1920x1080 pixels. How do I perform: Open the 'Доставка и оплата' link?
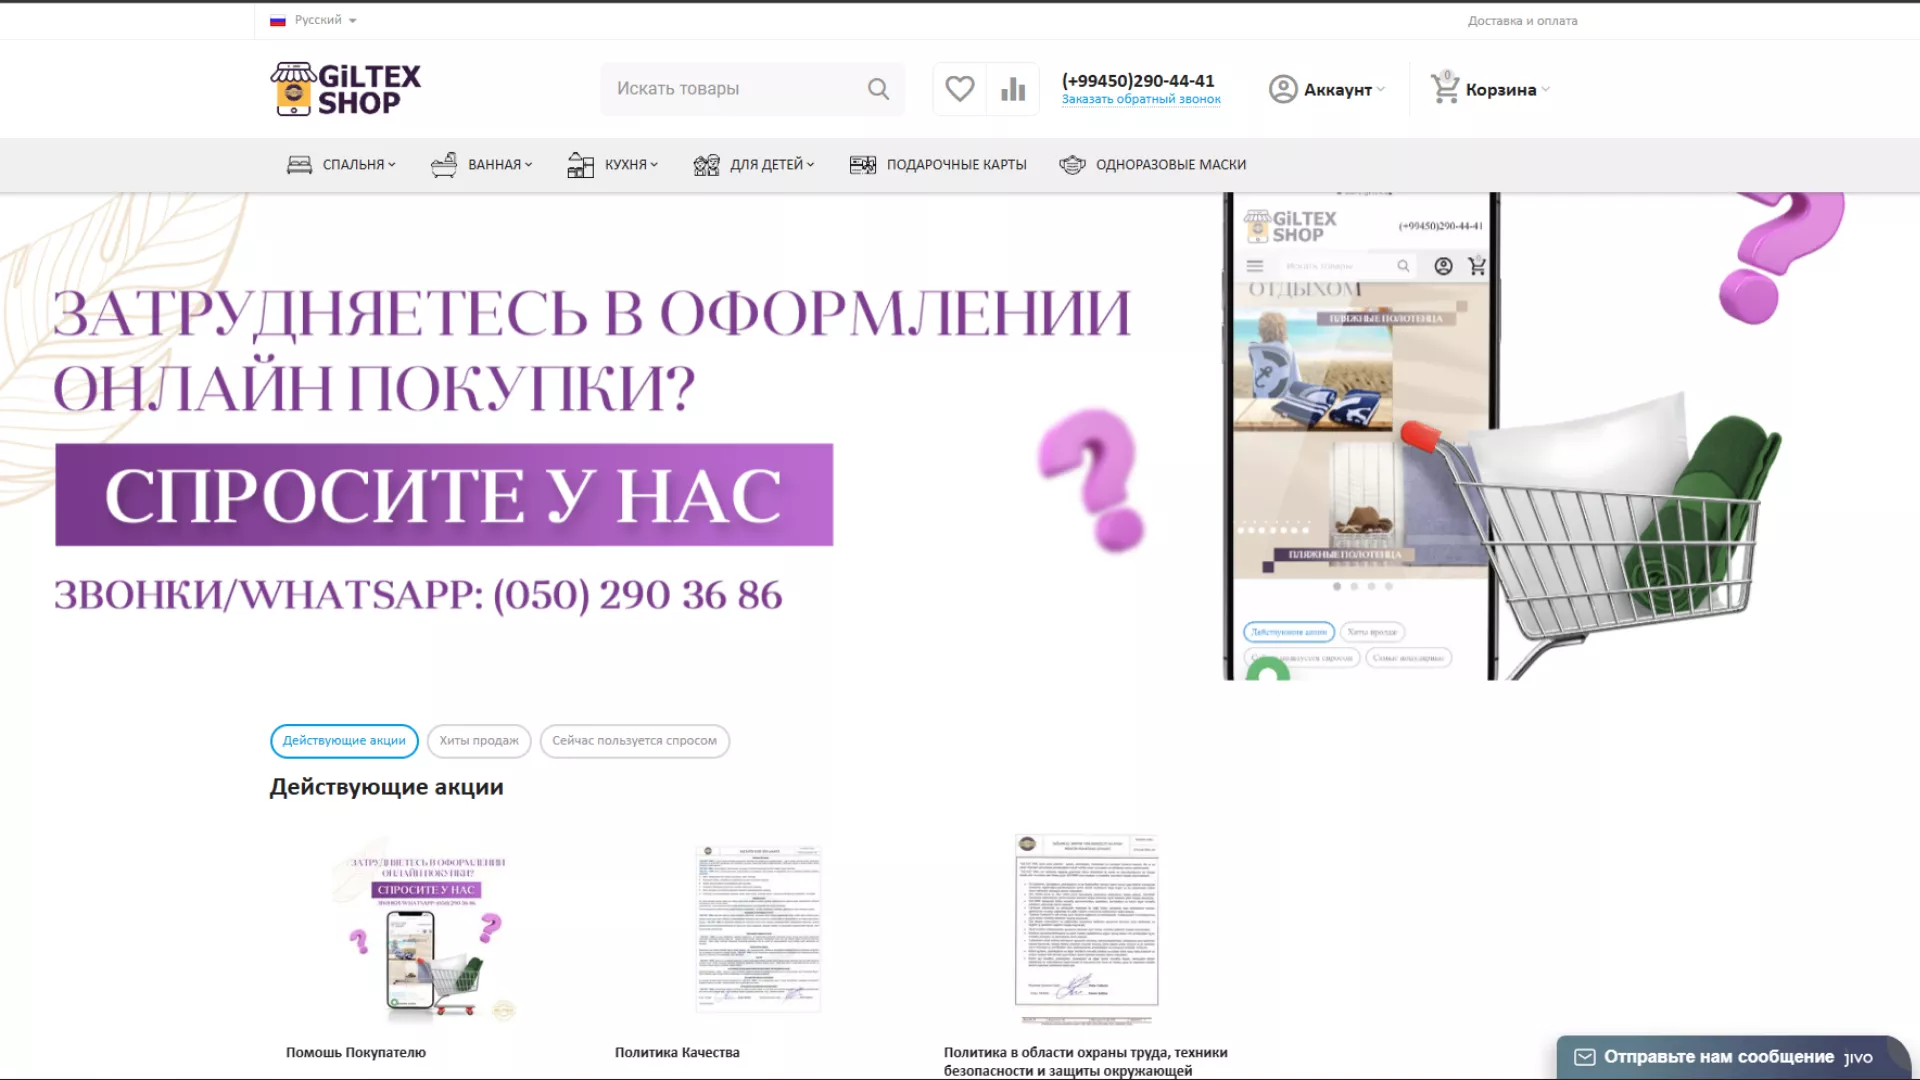(x=1522, y=21)
